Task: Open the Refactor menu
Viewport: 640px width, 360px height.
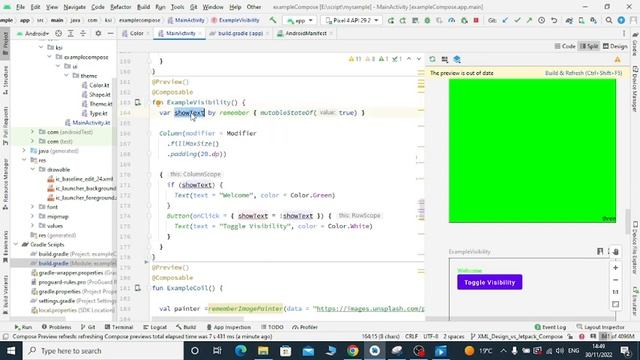Action: 120,7
